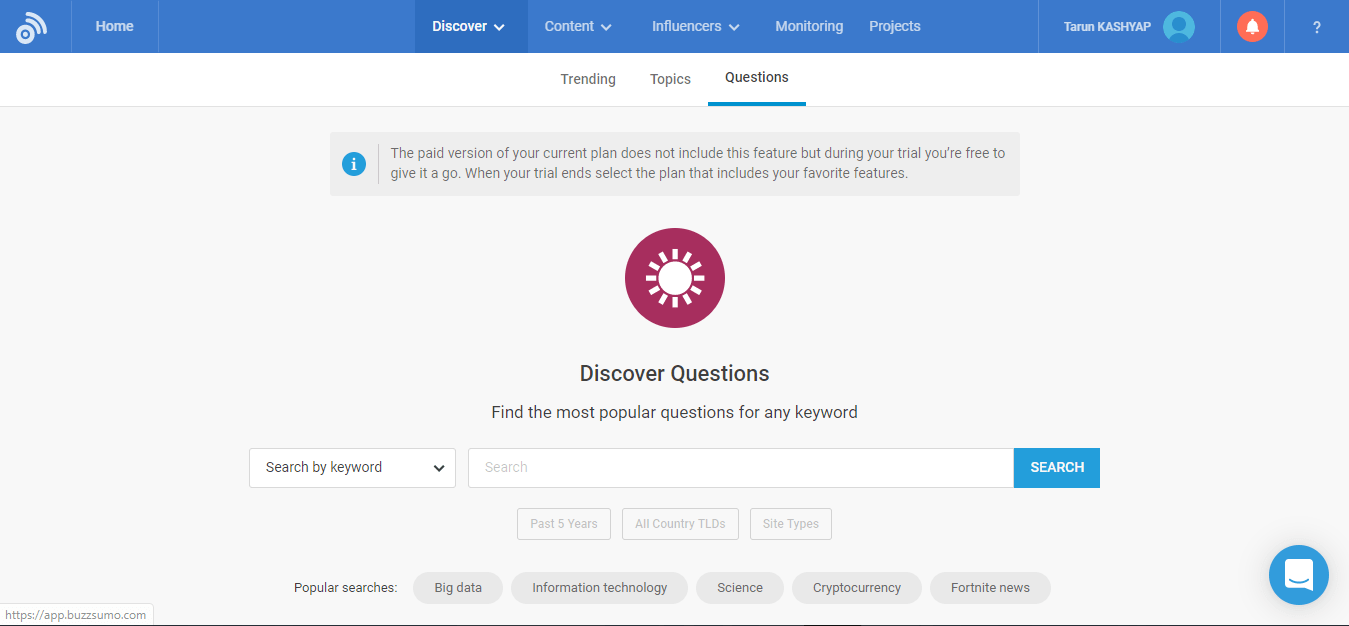Expand the Content dropdown menu
The image size is (1349, 626).
[x=578, y=27]
